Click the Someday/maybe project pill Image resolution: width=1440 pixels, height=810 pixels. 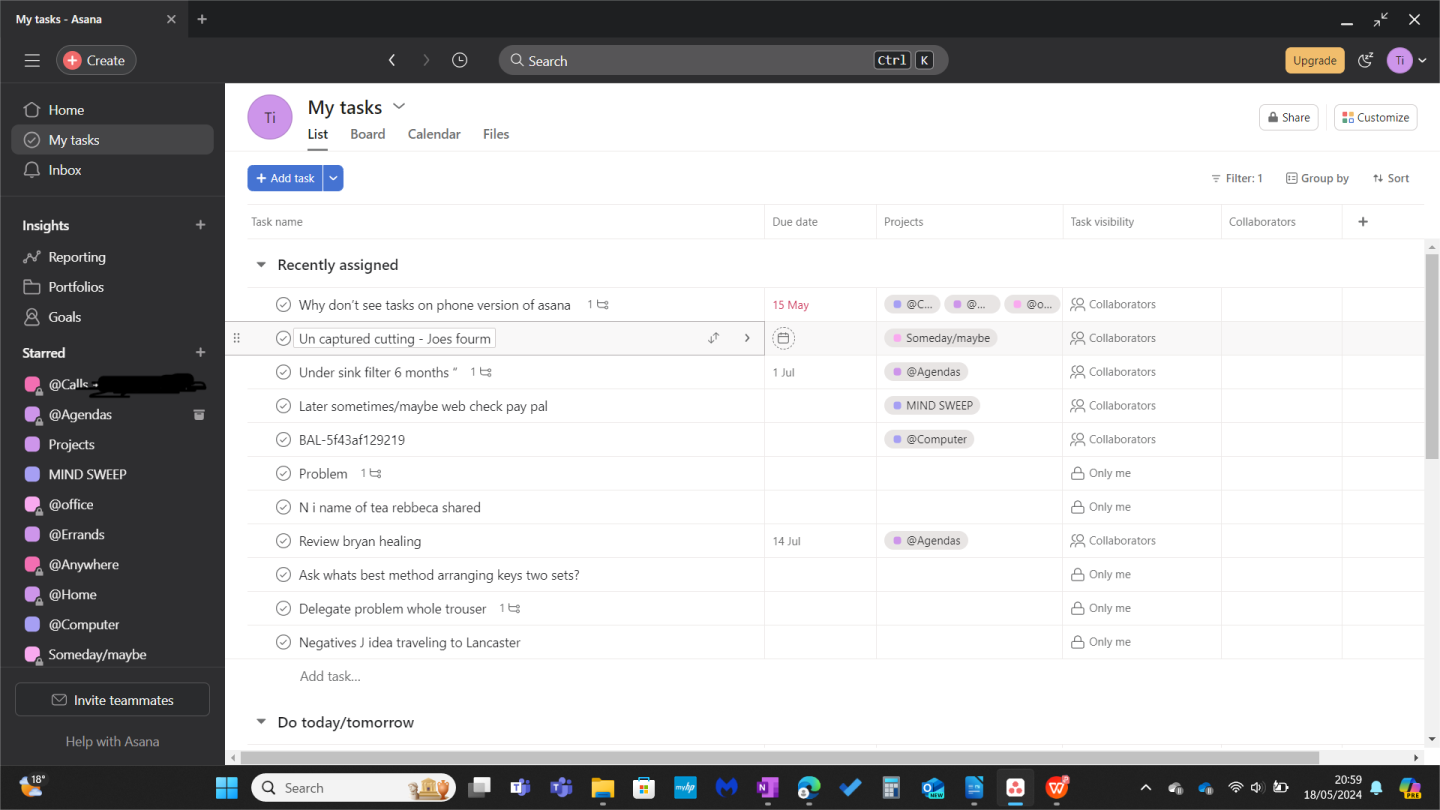[940, 338]
